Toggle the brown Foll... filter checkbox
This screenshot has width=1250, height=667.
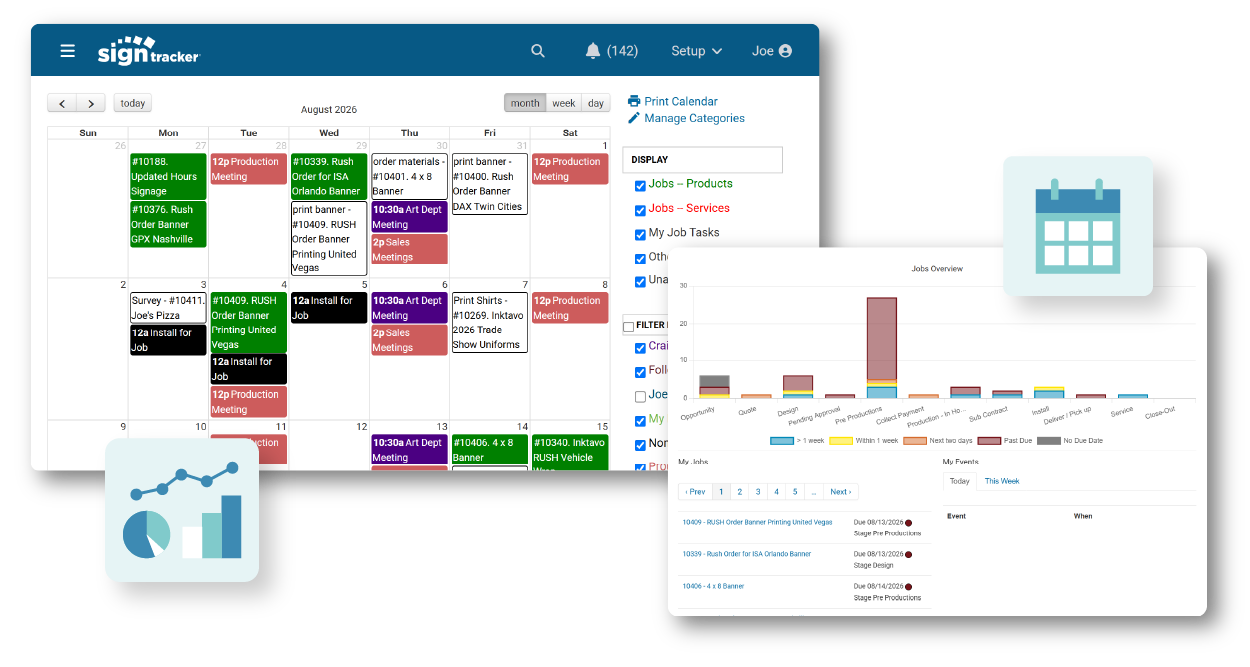640,372
